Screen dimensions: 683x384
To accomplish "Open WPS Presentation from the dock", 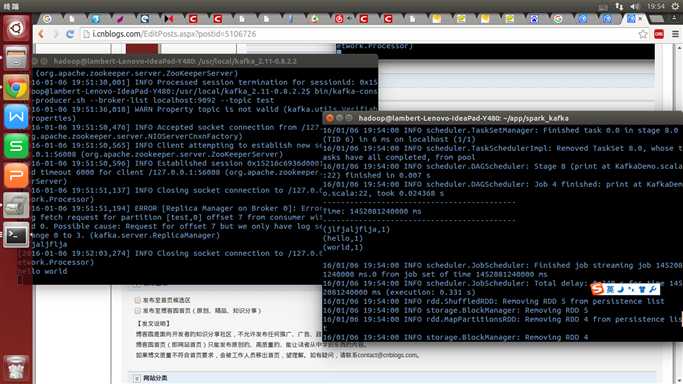I will click(16, 176).
